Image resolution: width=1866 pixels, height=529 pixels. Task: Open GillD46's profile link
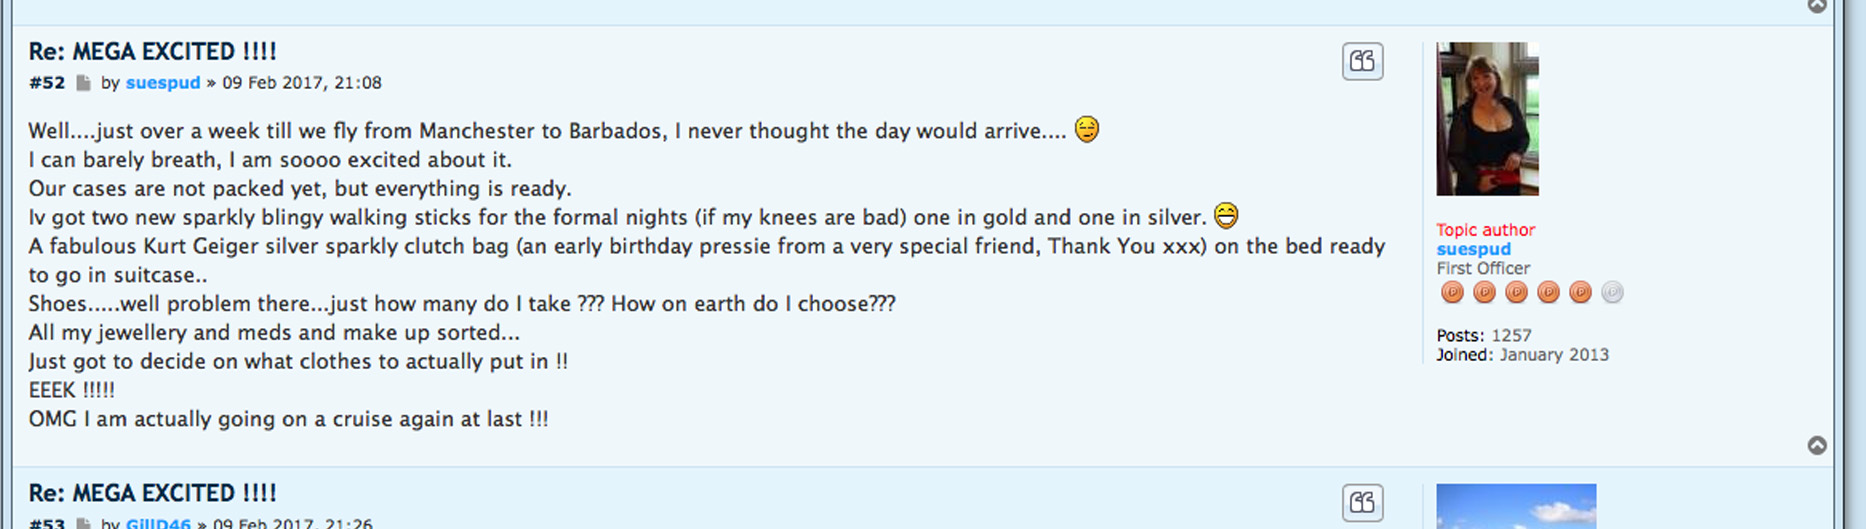(158, 523)
